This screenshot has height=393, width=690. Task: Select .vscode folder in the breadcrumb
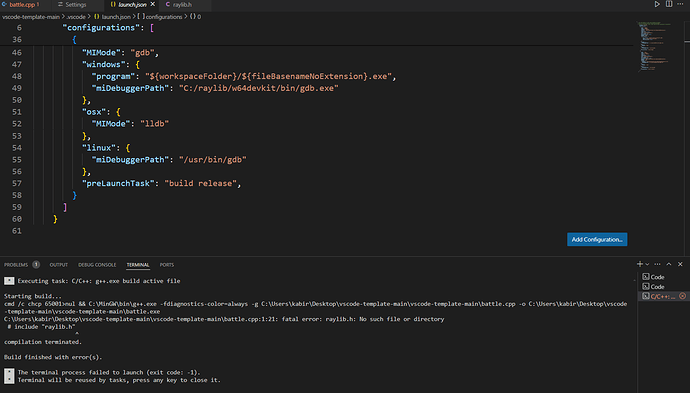point(76,17)
